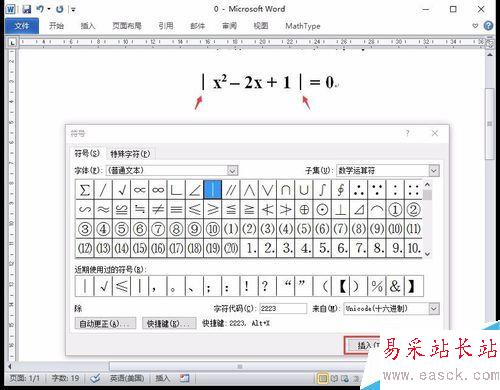500x390 pixels.
Task: Select the circled number ① symbol
Action: pos(395,209)
